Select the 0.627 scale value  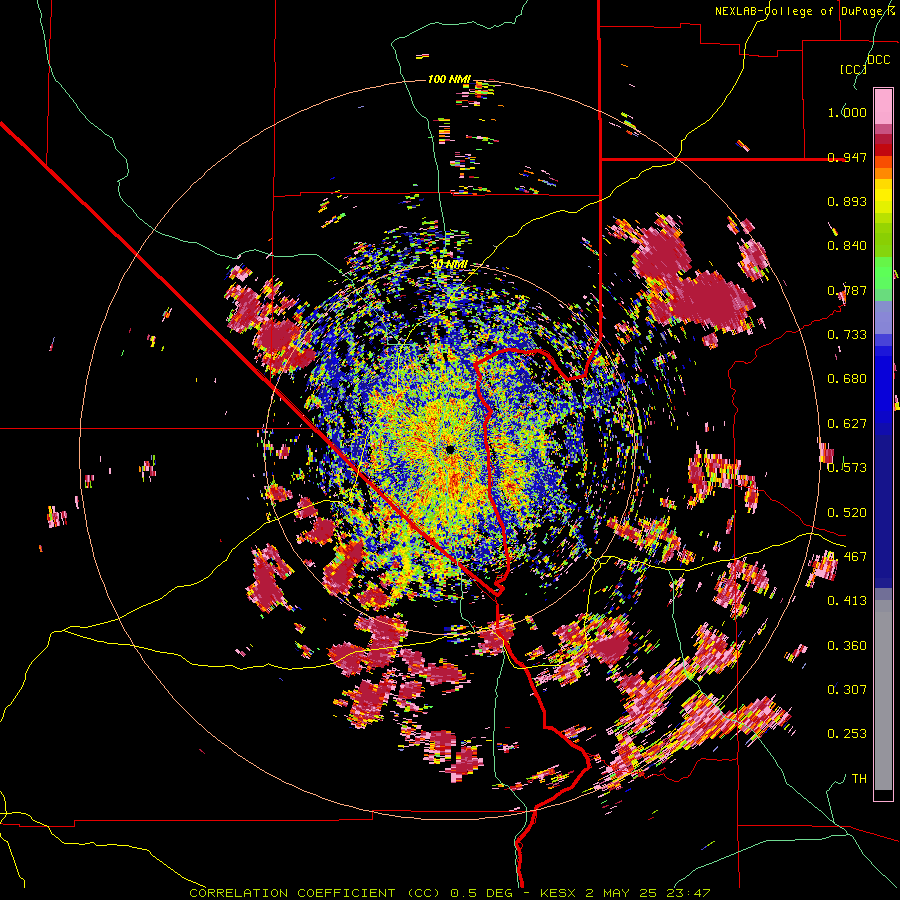pos(847,424)
